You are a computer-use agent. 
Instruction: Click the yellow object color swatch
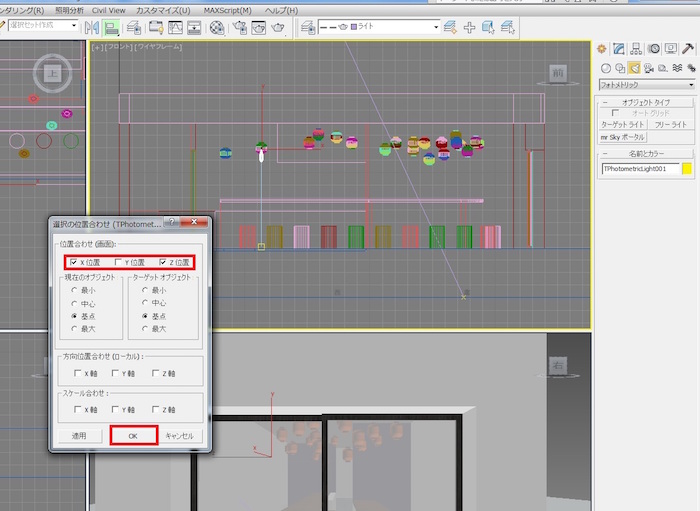pos(687,170)
